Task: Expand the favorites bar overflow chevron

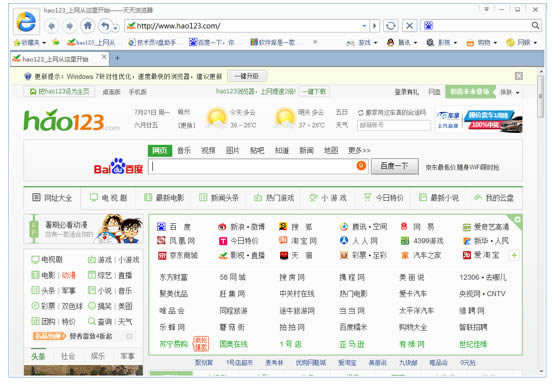Action: (x=315, y=42)
